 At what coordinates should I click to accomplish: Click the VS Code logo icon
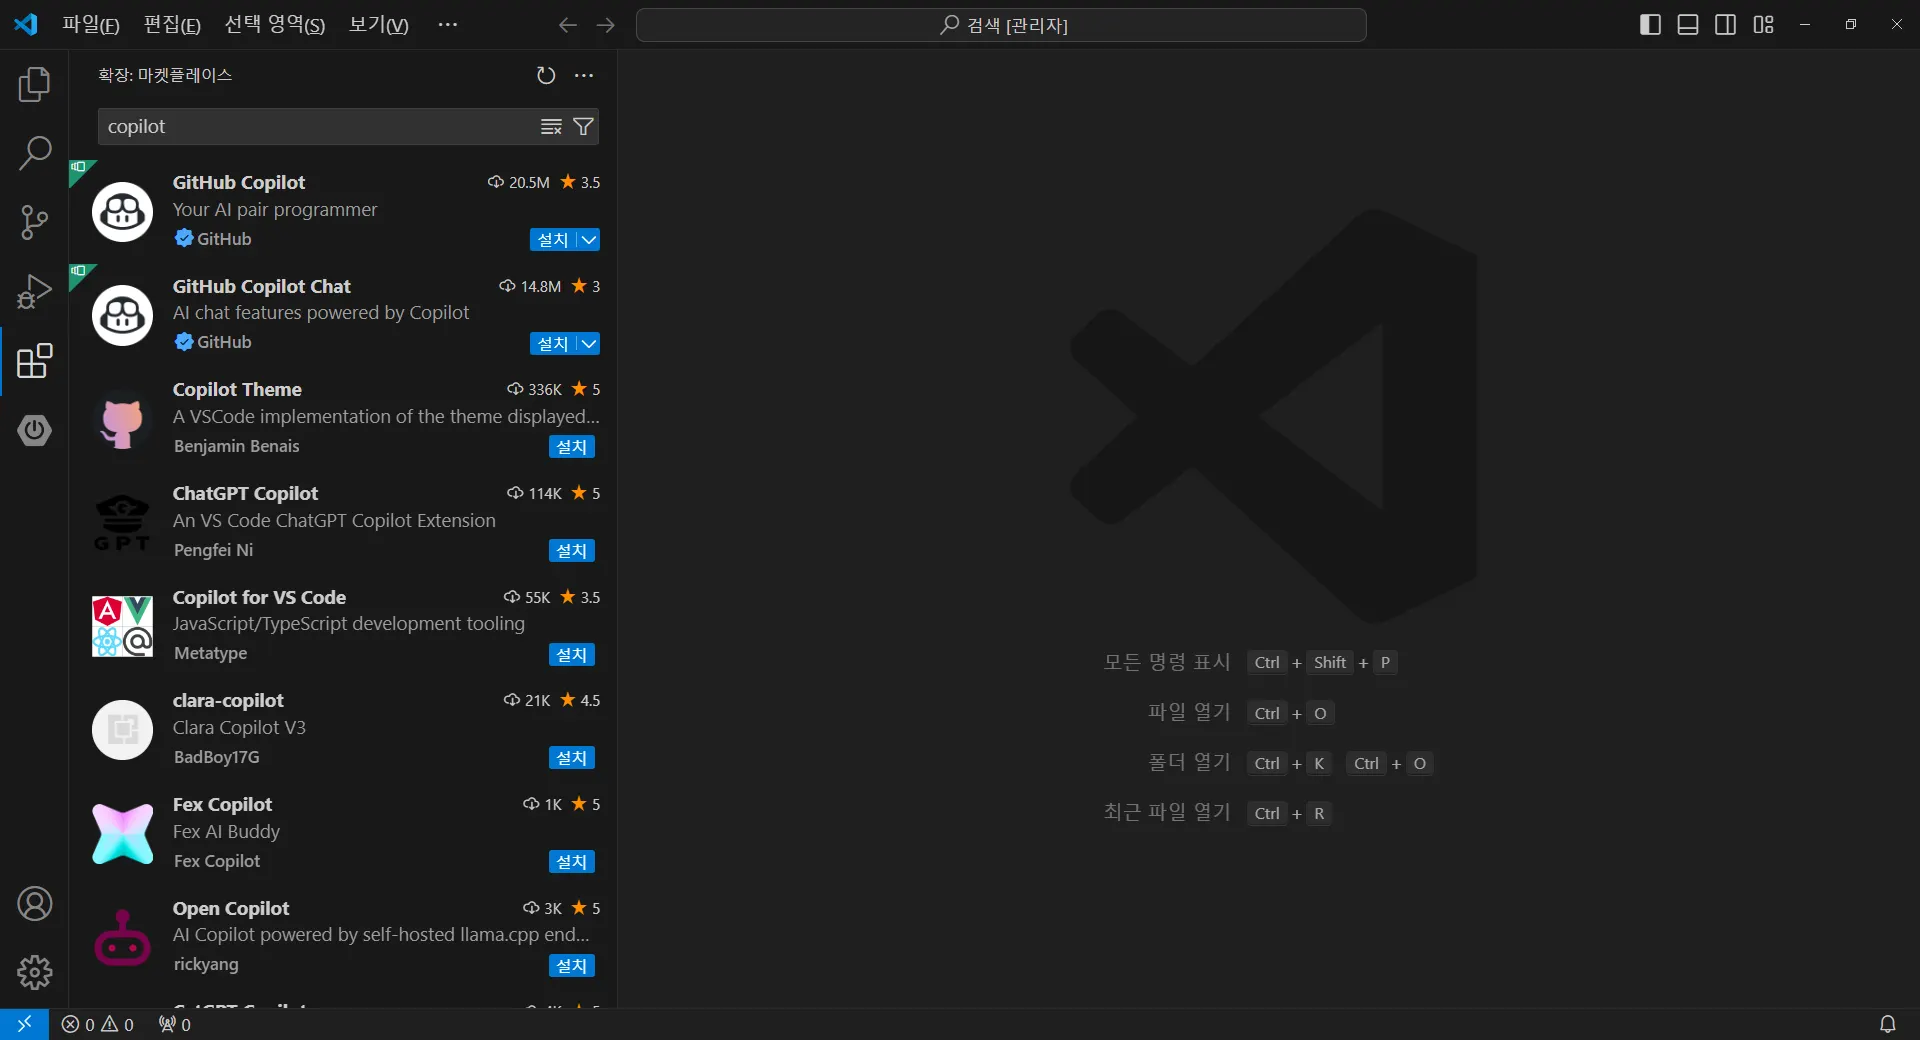pyautogui.click(x=26, y=24)
